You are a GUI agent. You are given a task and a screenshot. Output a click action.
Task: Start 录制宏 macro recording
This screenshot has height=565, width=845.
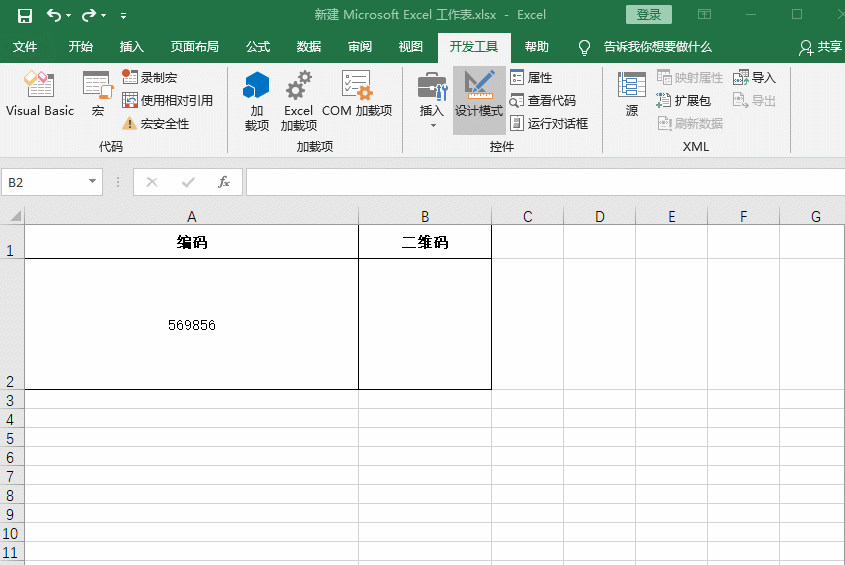click(x=150, y=77)
